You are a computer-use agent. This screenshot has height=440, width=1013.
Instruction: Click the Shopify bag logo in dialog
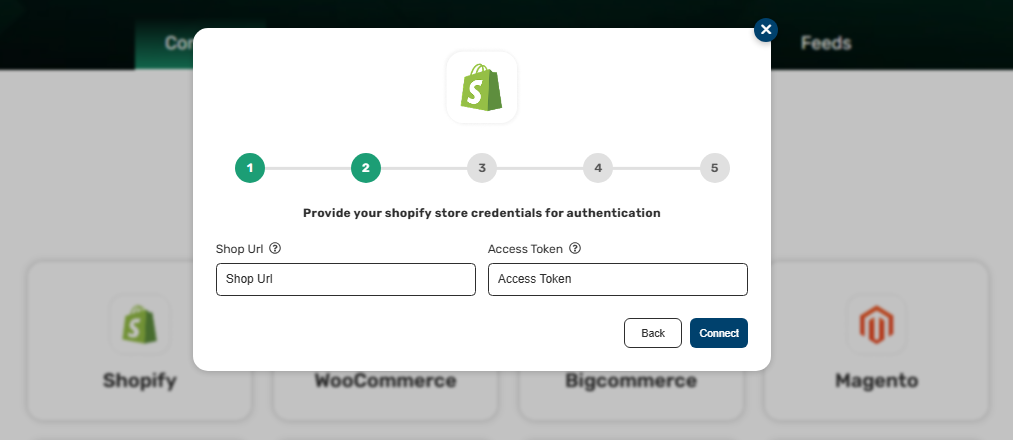tap(481, 87)
